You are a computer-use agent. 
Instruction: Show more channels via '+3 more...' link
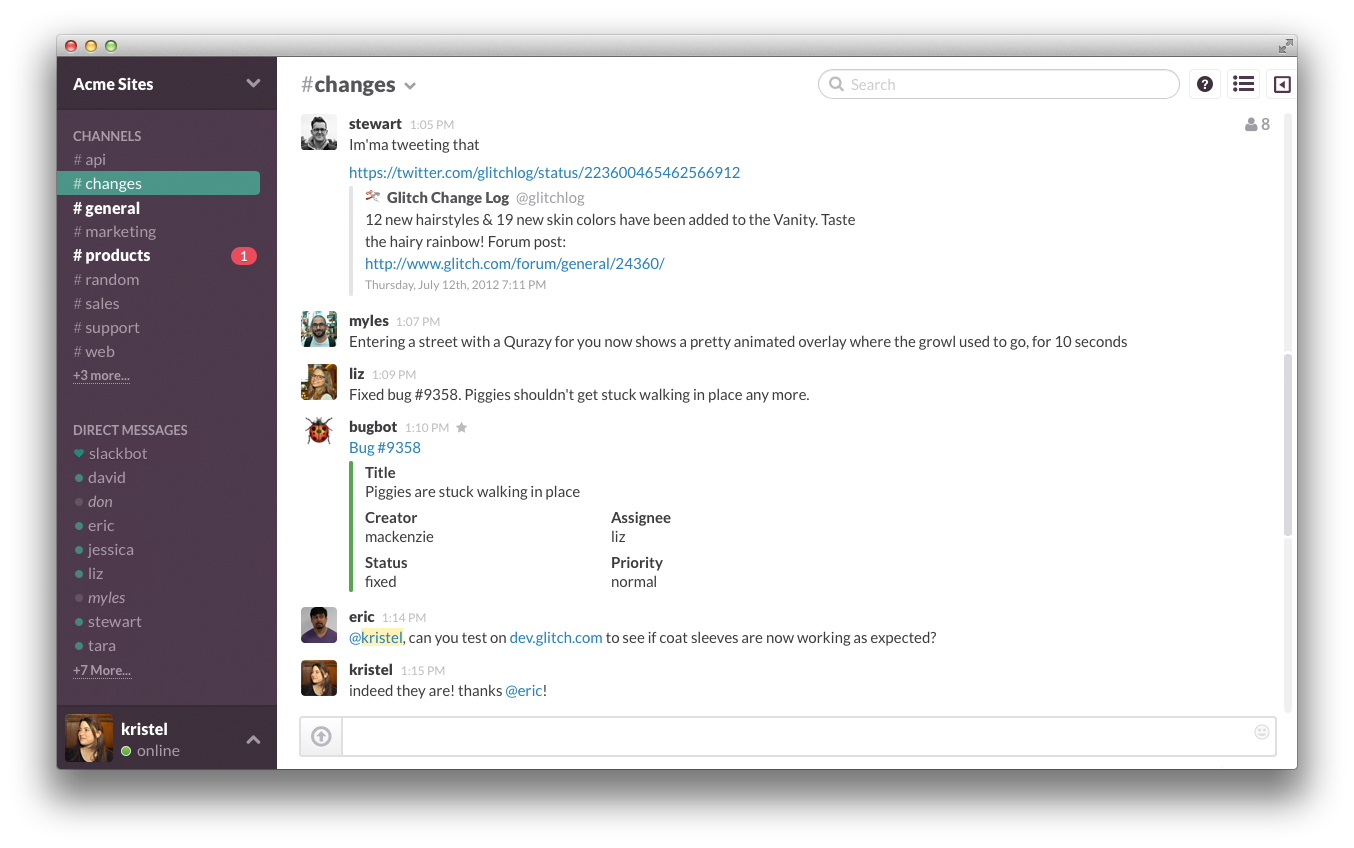(100, 375)
